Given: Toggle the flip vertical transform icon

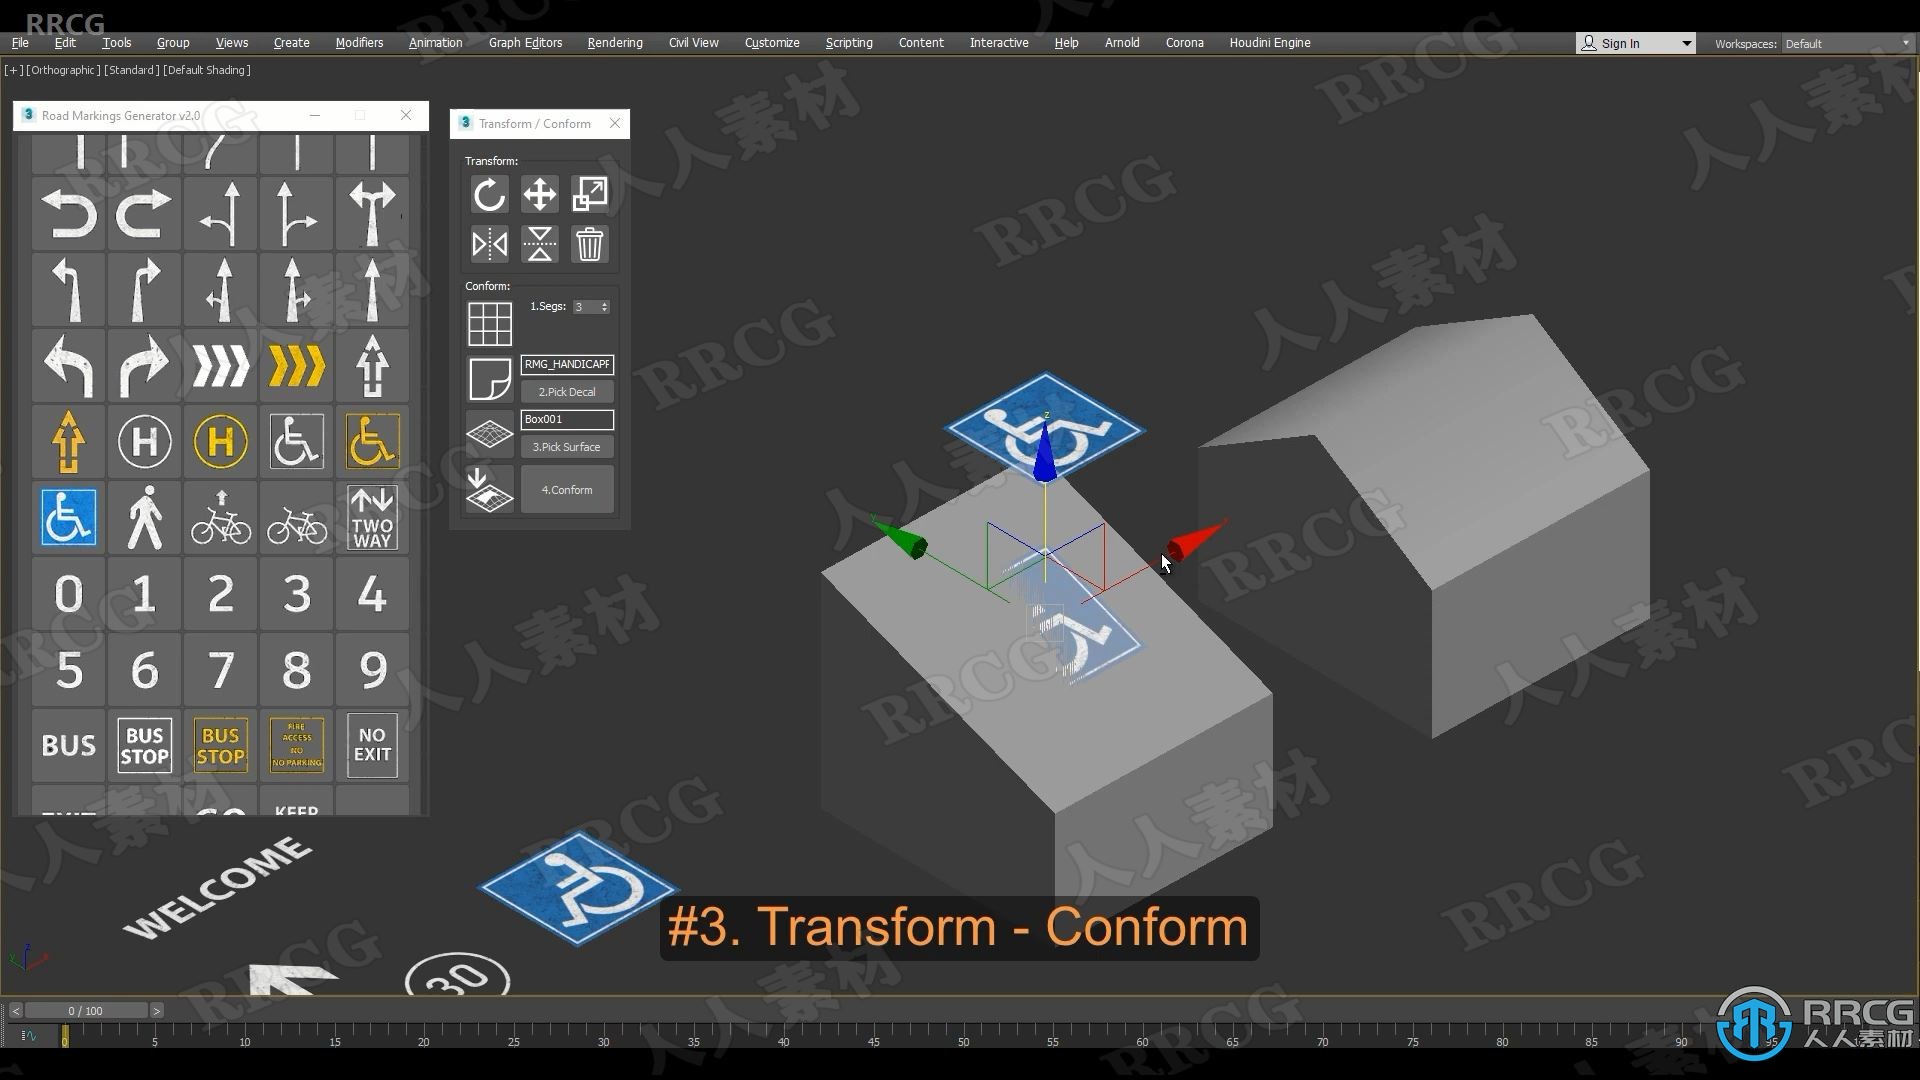Looking at the screenshot, I should pos(539,243).
